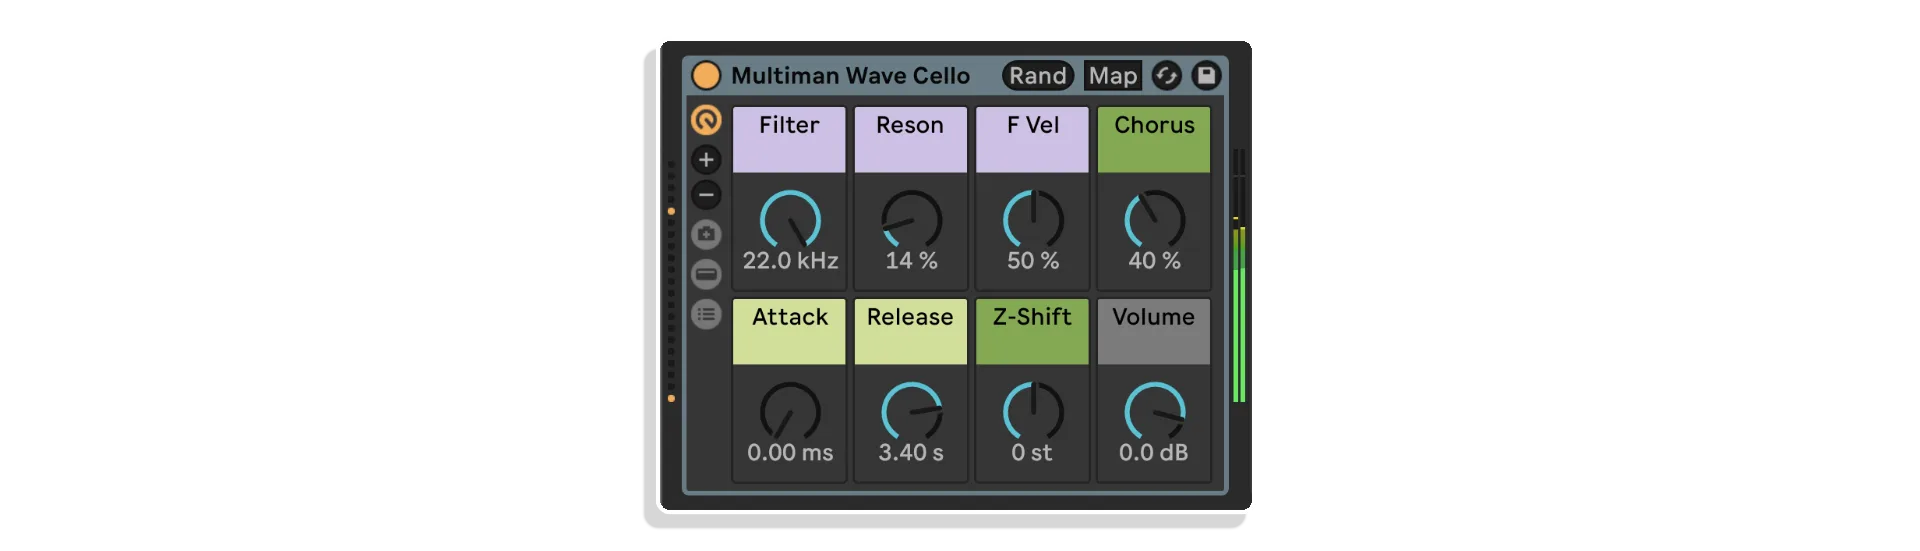Save the preset with the disk icon

1206,76
